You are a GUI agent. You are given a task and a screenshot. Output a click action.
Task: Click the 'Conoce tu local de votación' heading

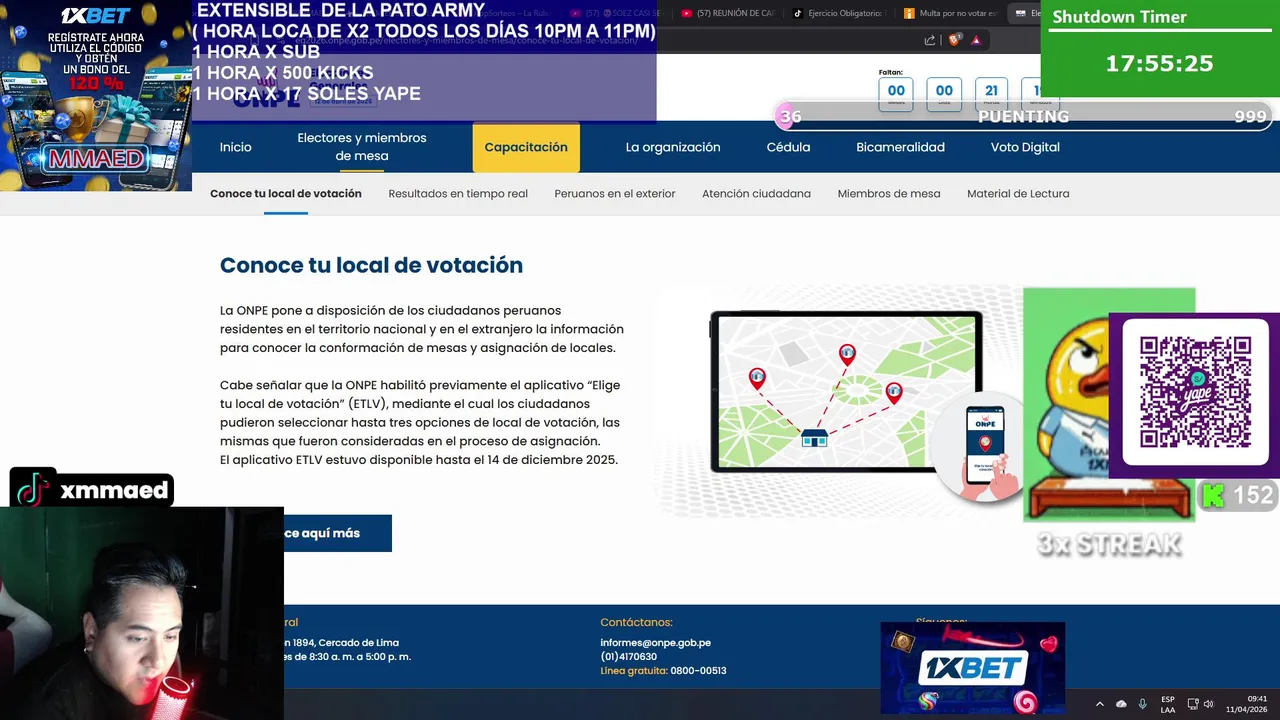371,265
